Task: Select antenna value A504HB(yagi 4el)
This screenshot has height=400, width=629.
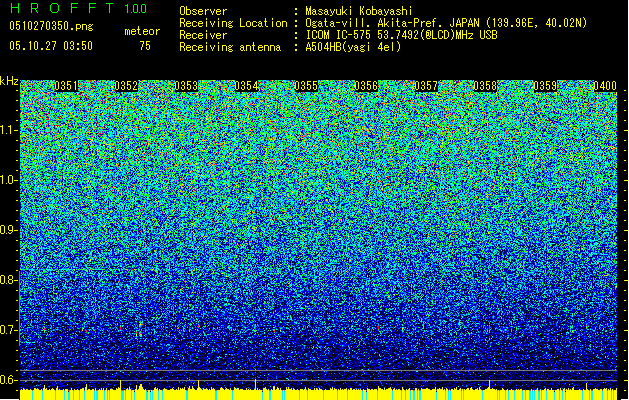Action: [353, 47]
